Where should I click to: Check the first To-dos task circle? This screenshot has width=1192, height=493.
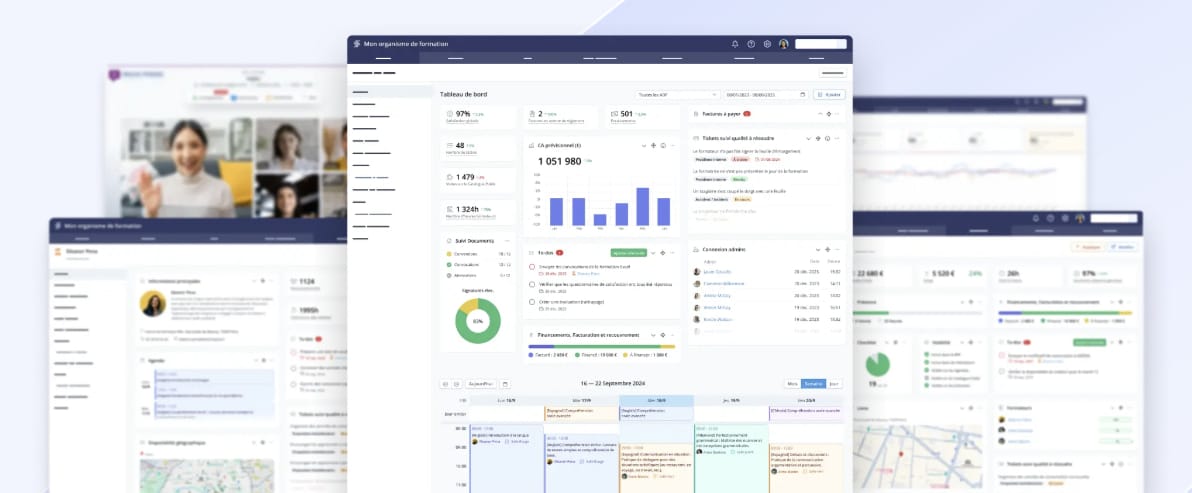point(532,267)
